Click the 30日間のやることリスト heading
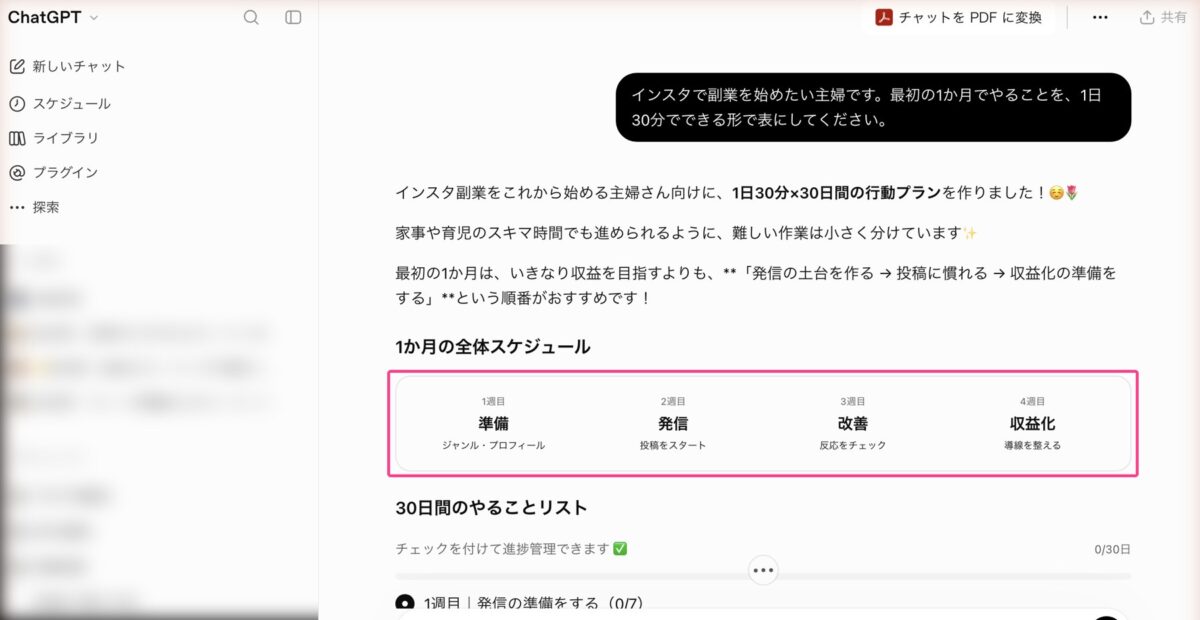 (491, 508)
